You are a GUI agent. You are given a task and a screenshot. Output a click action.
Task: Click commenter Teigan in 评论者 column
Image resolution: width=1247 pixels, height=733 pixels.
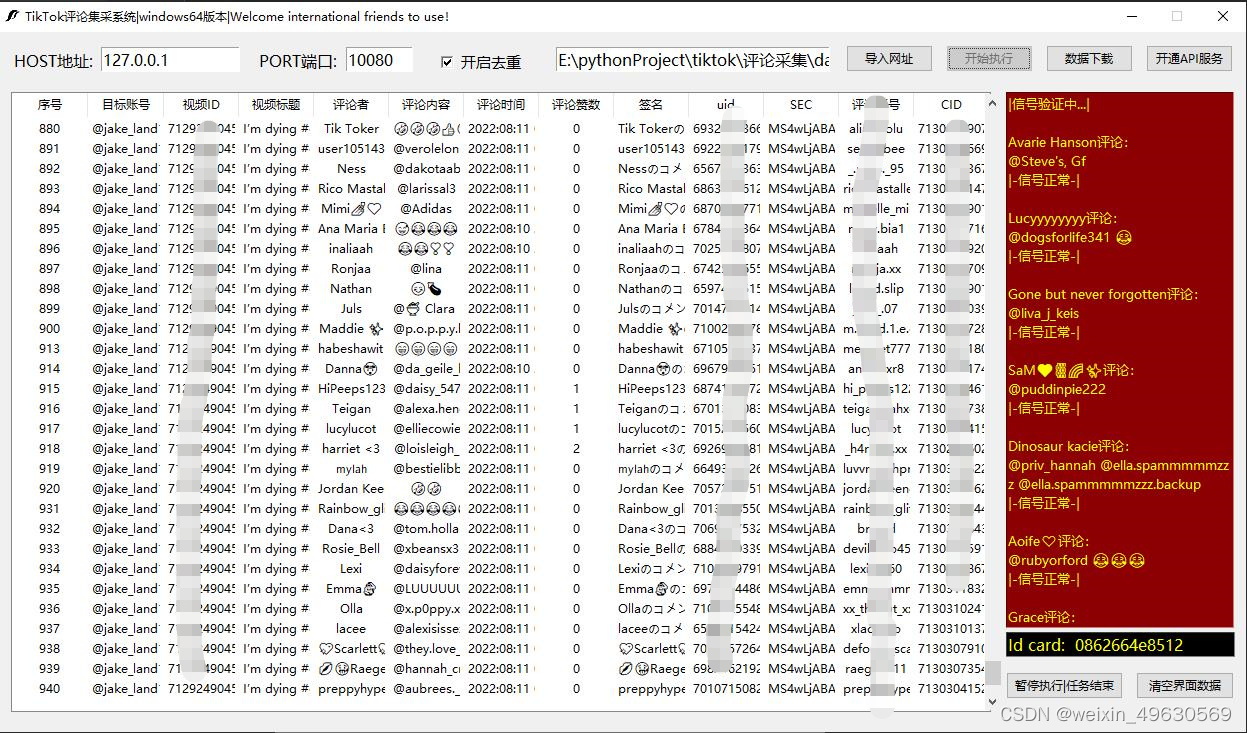click(351, 408)
